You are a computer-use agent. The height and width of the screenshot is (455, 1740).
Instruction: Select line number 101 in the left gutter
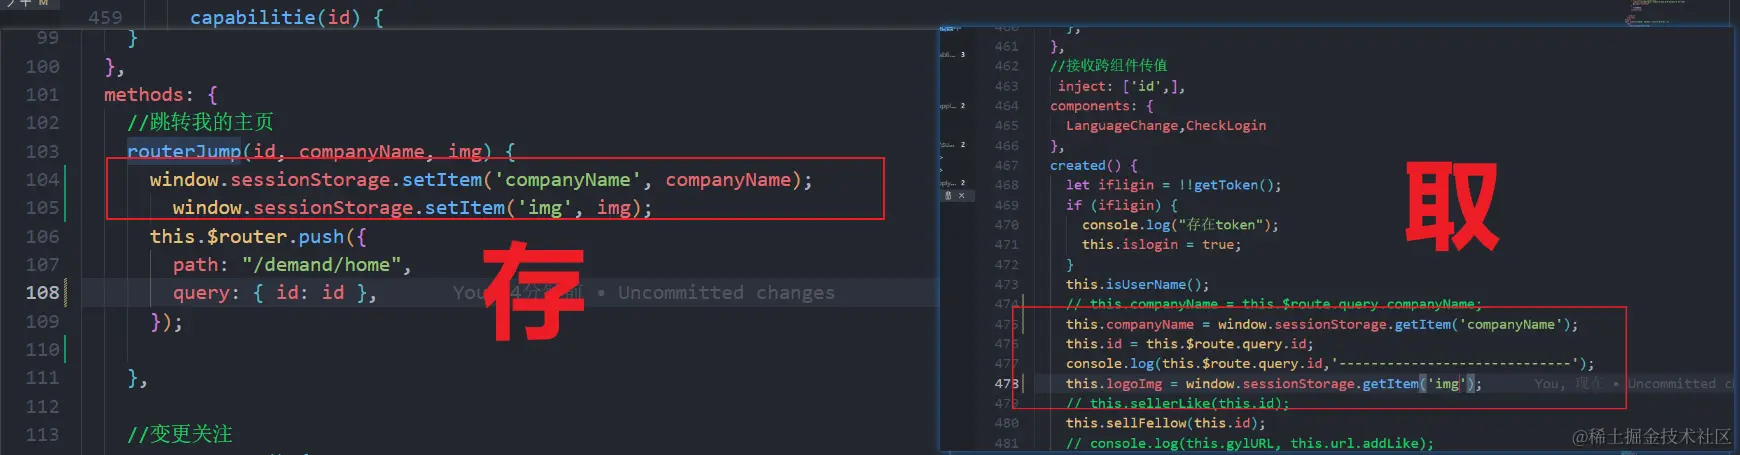click(43, 95)
